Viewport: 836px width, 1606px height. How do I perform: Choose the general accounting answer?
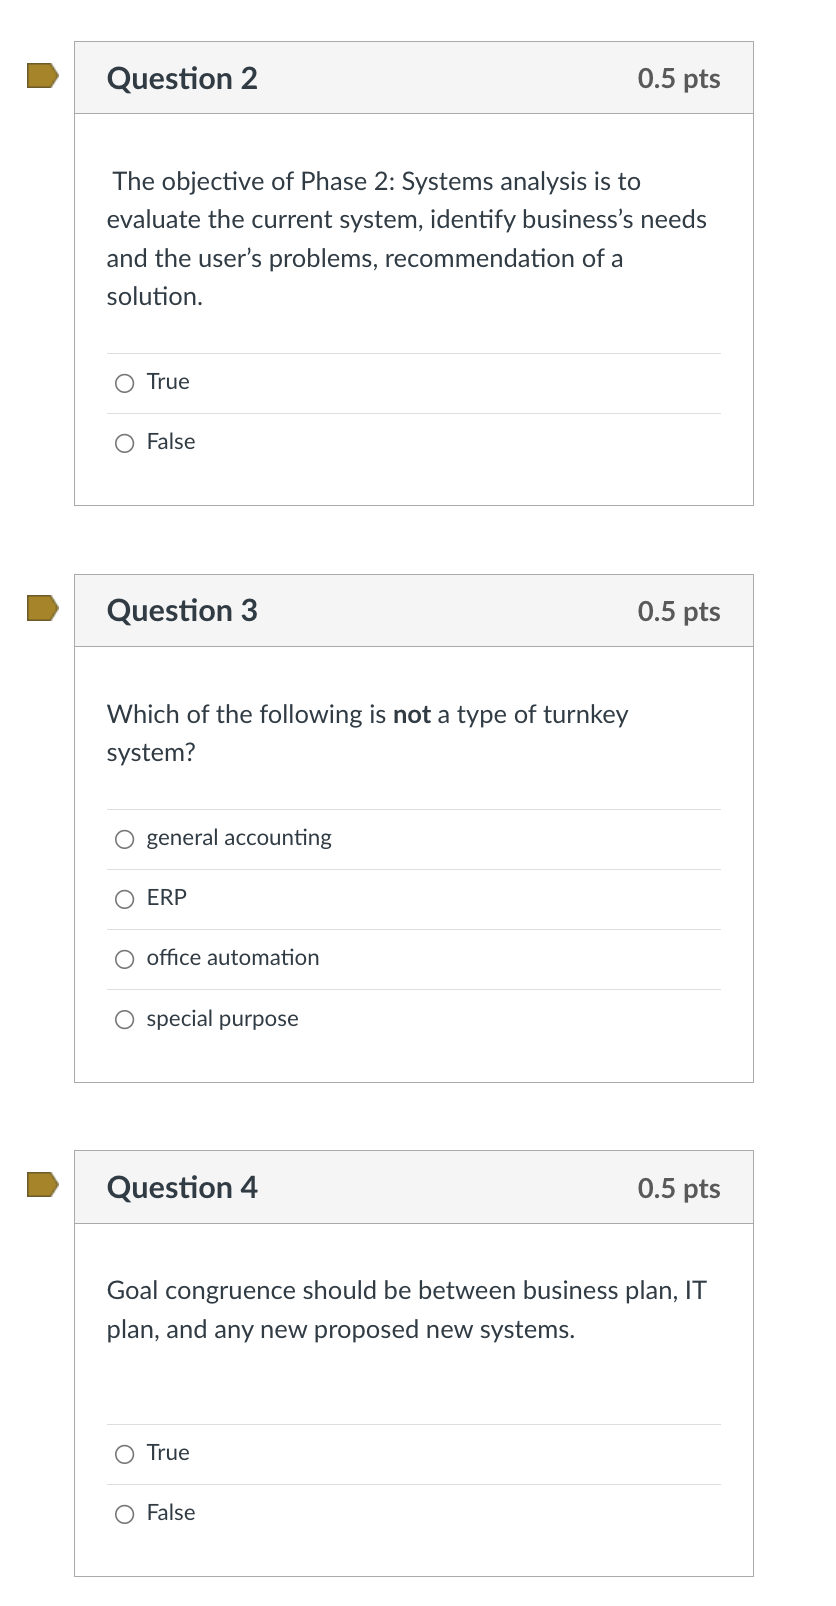point(124,839)
